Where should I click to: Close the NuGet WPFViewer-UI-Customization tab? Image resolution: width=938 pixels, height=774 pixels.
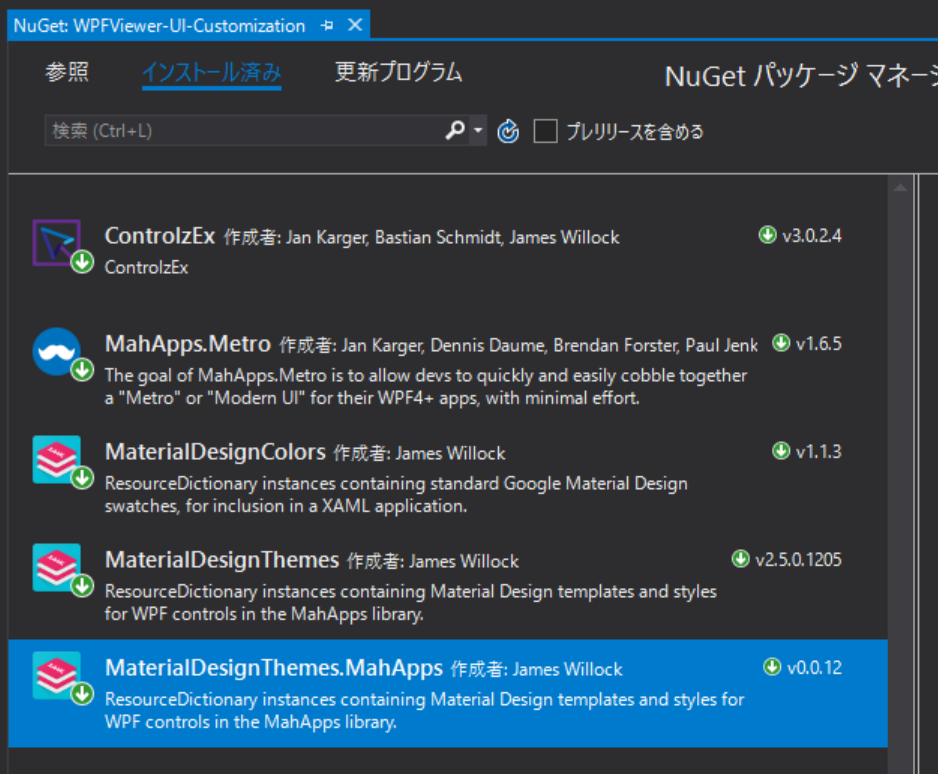(355, 25)
